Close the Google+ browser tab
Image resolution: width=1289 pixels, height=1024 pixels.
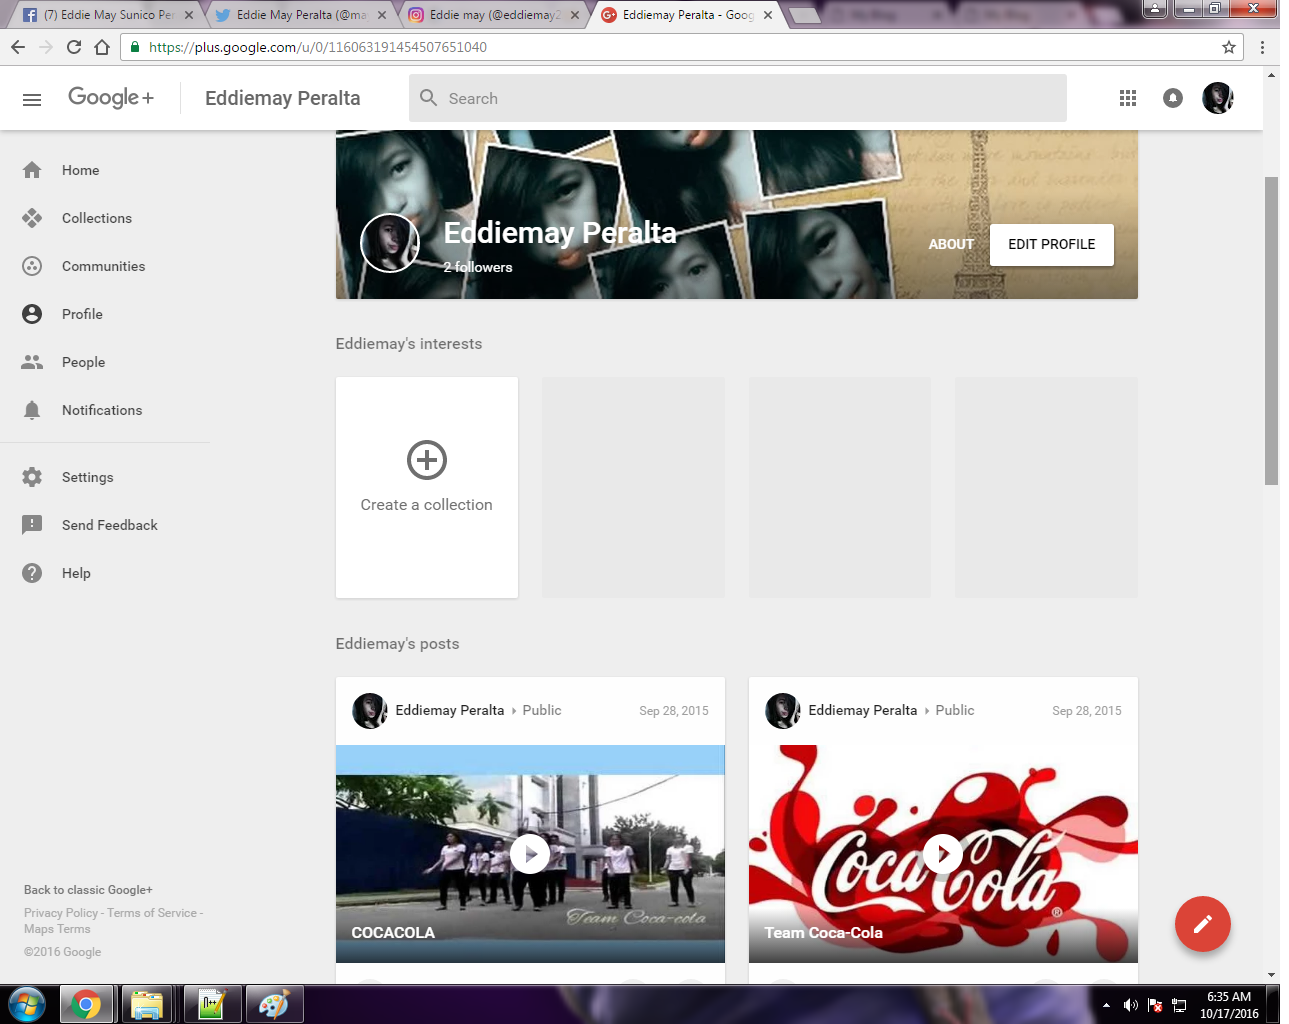coord(768,15)
